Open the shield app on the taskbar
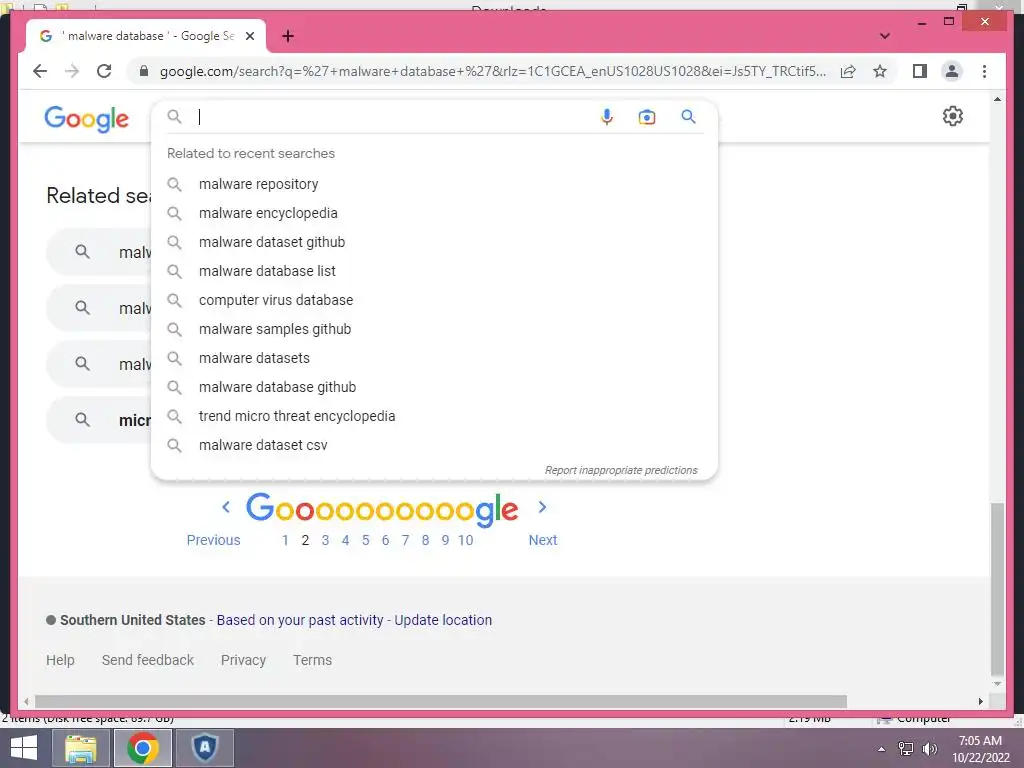 [x=205, y=748]
